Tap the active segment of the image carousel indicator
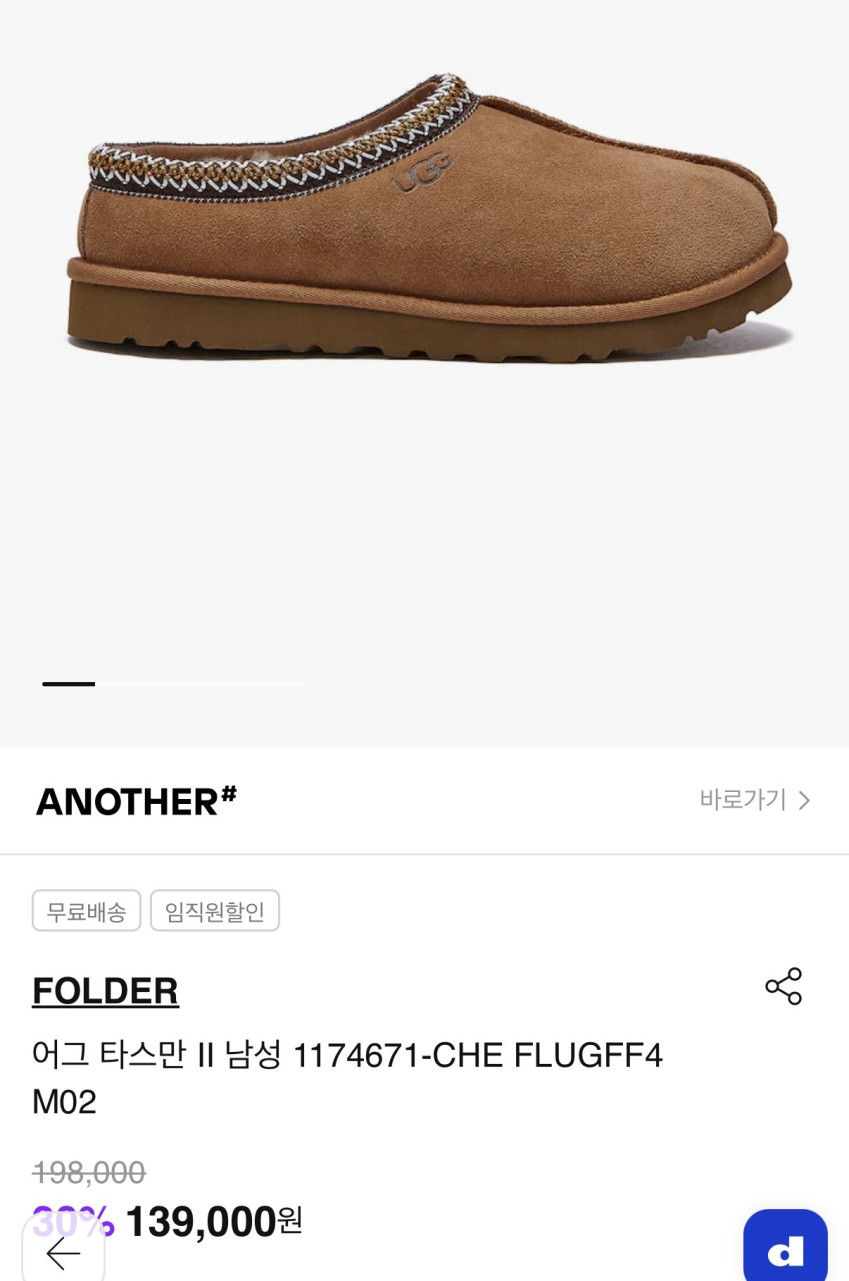The image size is (849, 1281). (x=68, y=684)
